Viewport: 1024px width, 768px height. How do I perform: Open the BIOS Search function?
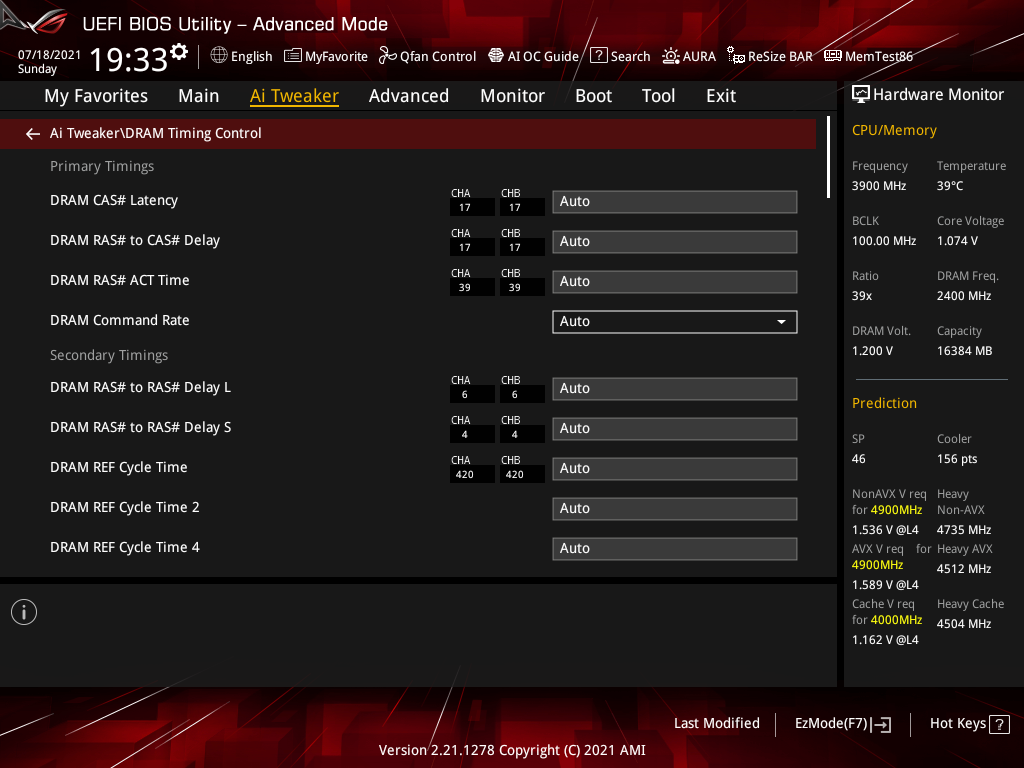tap(620, 56)
